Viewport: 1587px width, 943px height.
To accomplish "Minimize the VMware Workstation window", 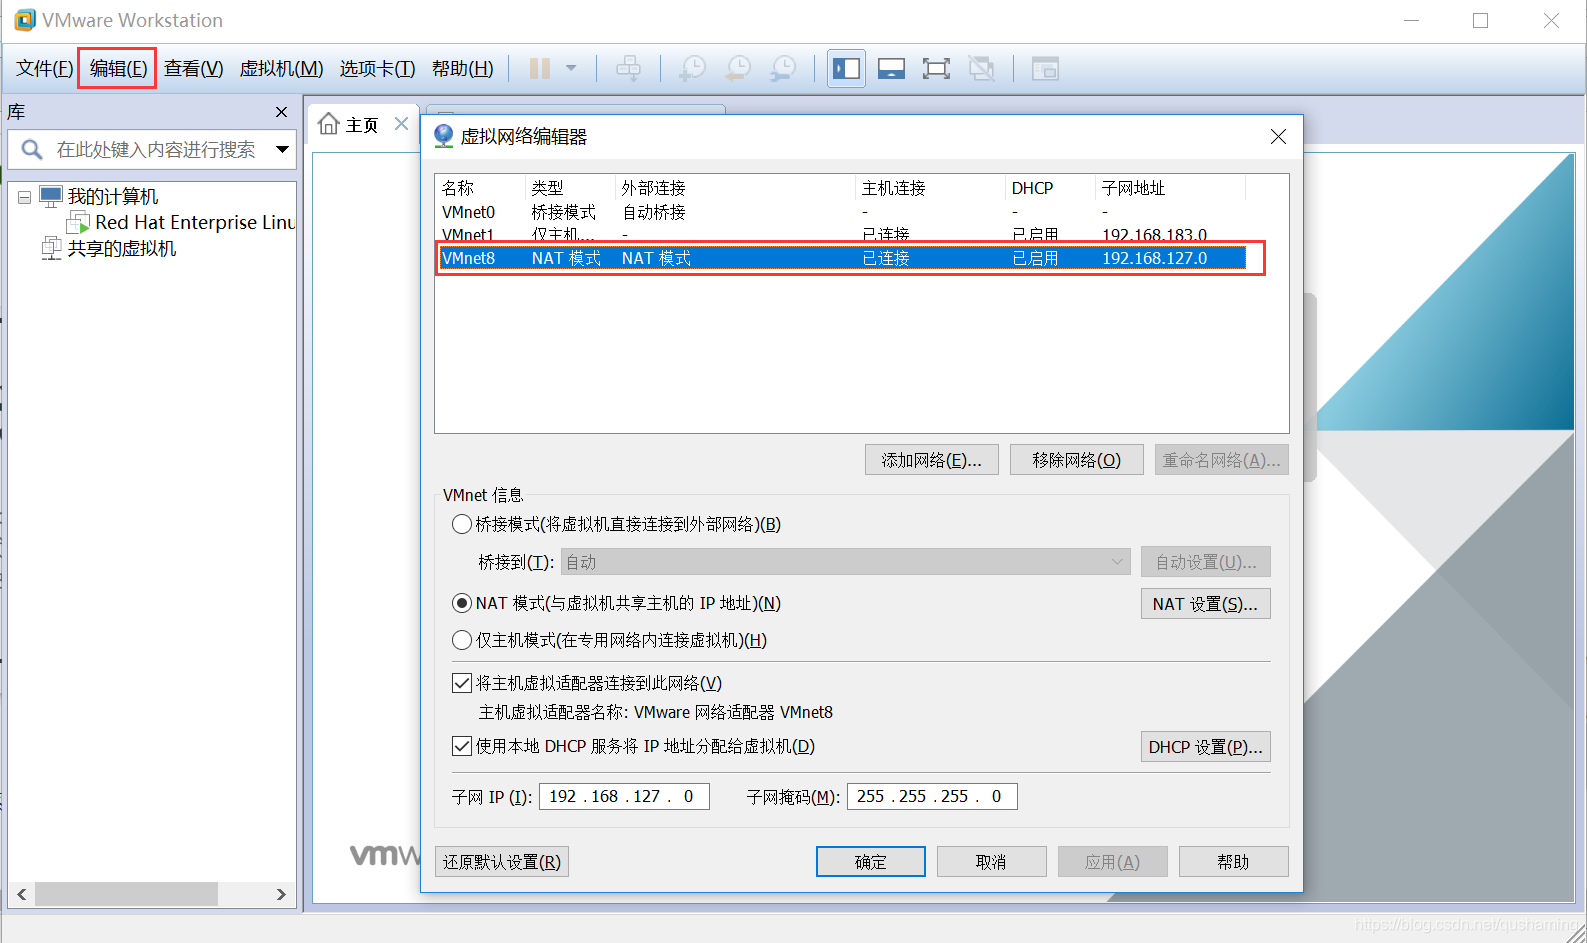I will [1411, 20].
